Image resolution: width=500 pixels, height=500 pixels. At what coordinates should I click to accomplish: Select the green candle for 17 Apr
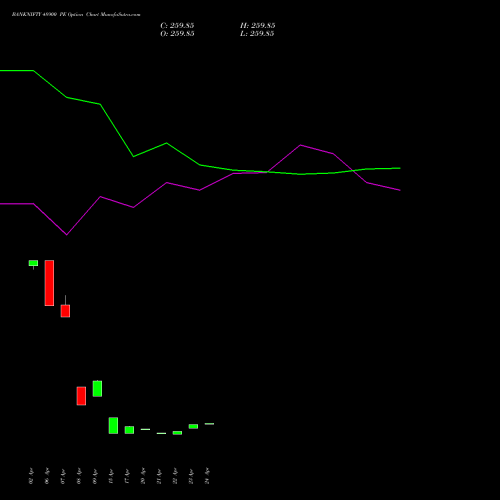129,430
